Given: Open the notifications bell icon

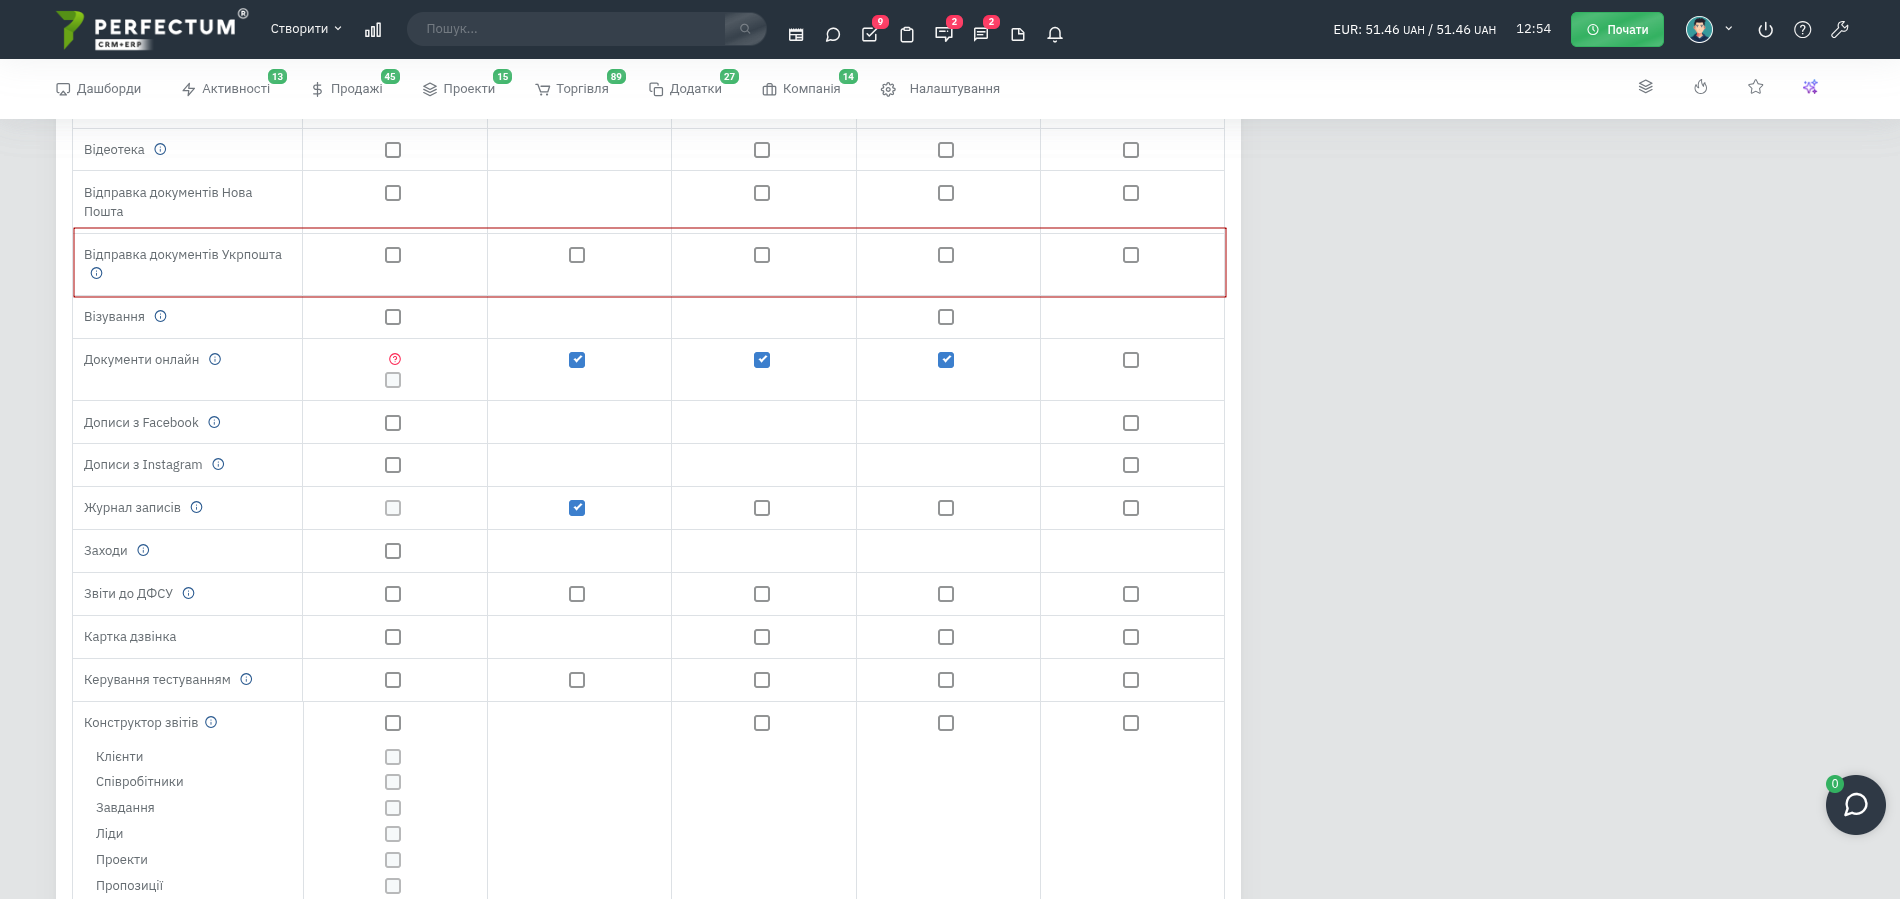Looking at the screenshot, I should (x=1055, y=34).
